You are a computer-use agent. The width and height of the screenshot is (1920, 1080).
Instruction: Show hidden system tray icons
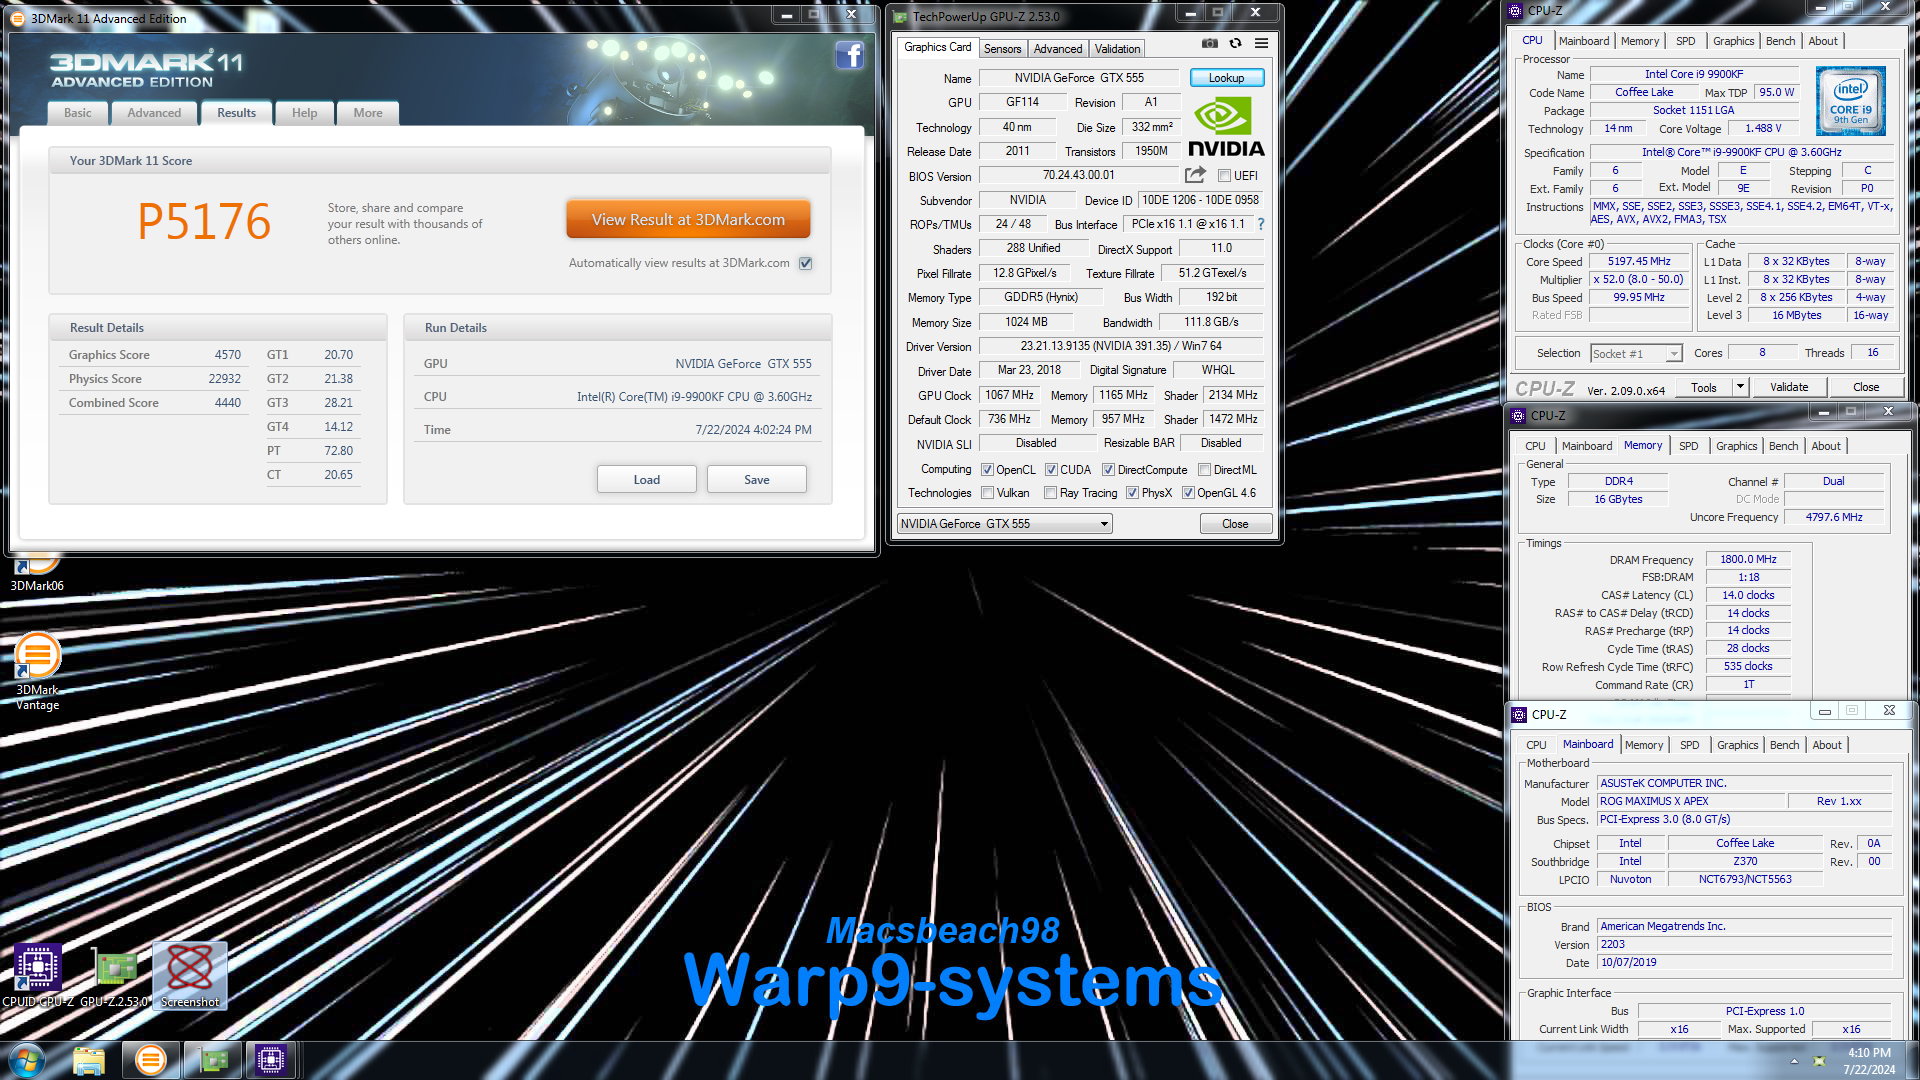[1794, 1061]
